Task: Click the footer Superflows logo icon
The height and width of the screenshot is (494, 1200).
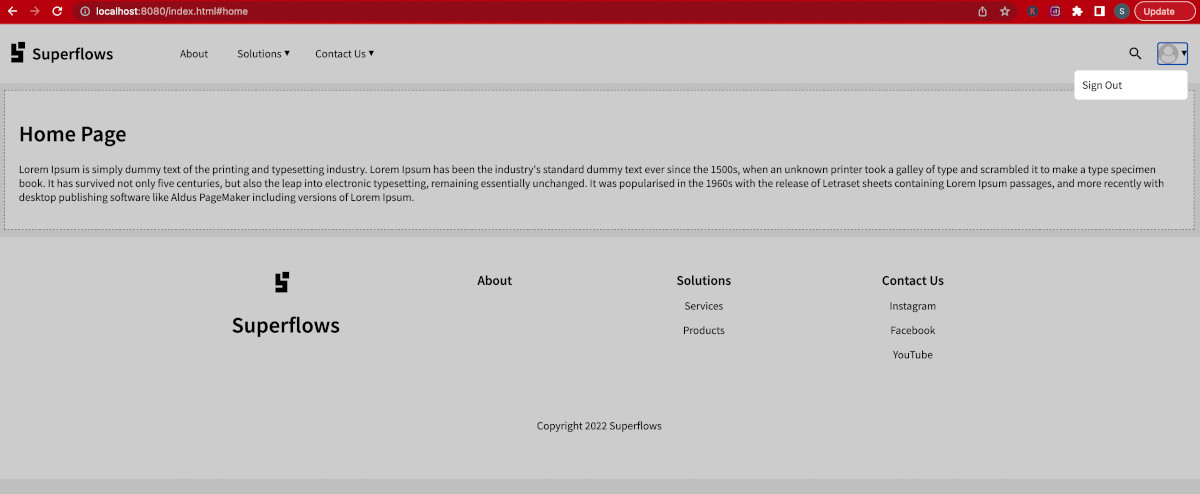Action: pyautogui.click(x=282, y=282)
